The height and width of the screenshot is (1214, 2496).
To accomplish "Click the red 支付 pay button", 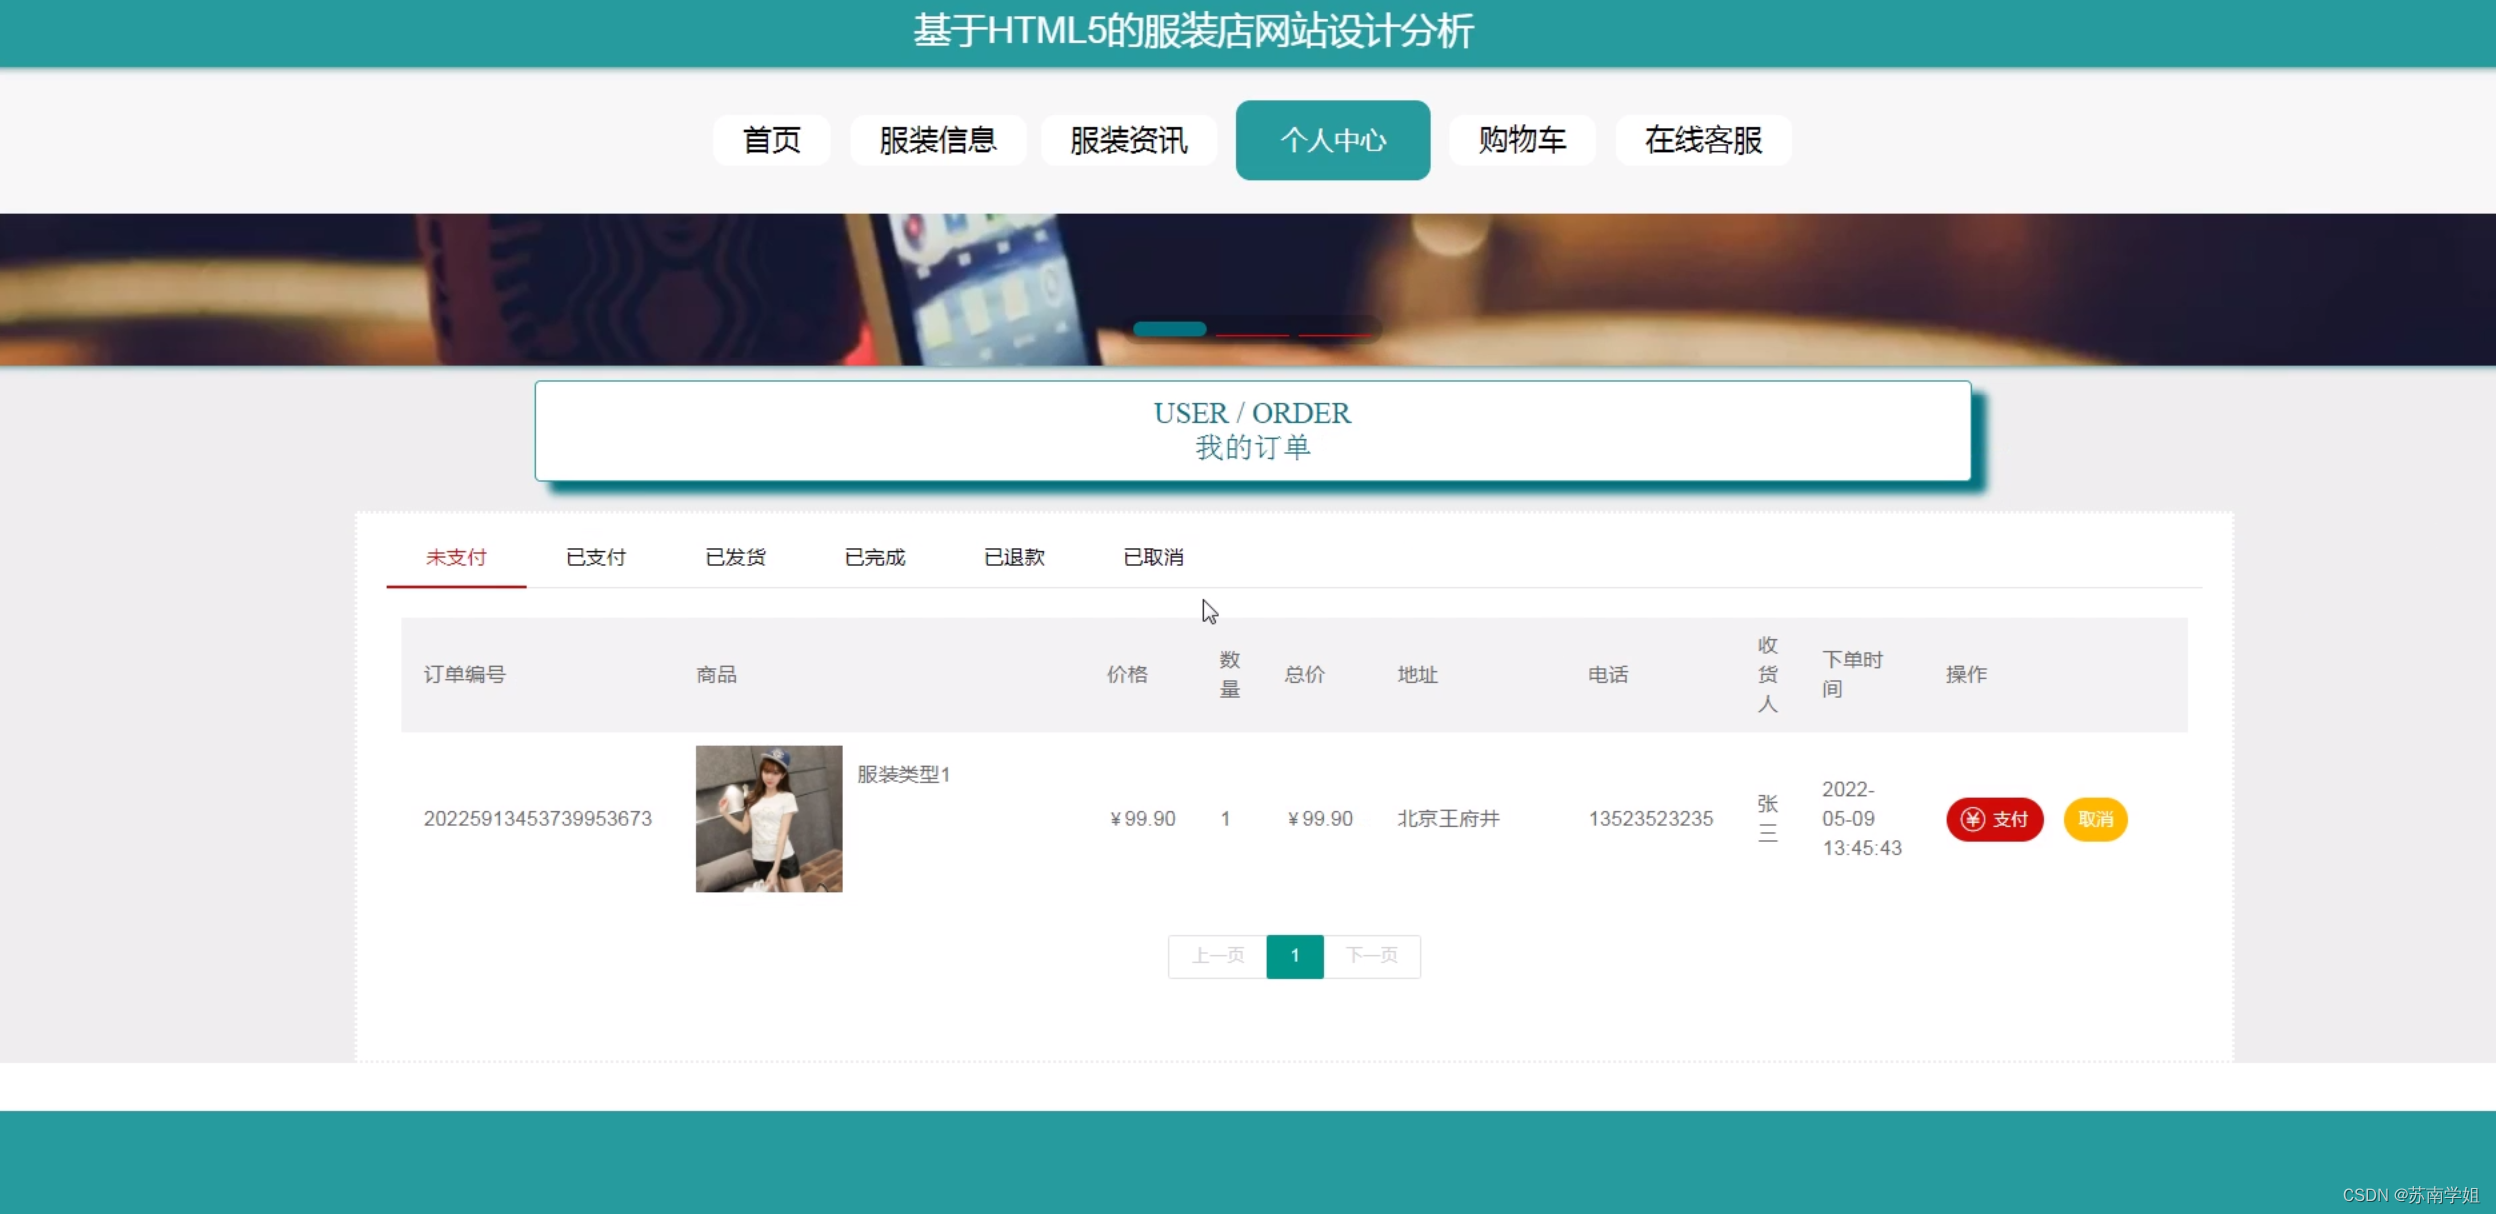I will click(1994, 819).
